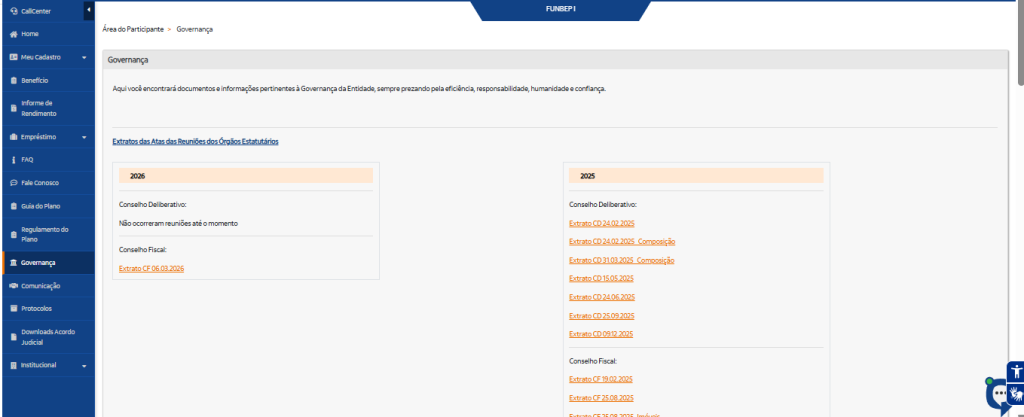This screenshot has height=417, width=1024.
Task: Expand the Institucional submenu arrow
Action: tap(84, 366)
